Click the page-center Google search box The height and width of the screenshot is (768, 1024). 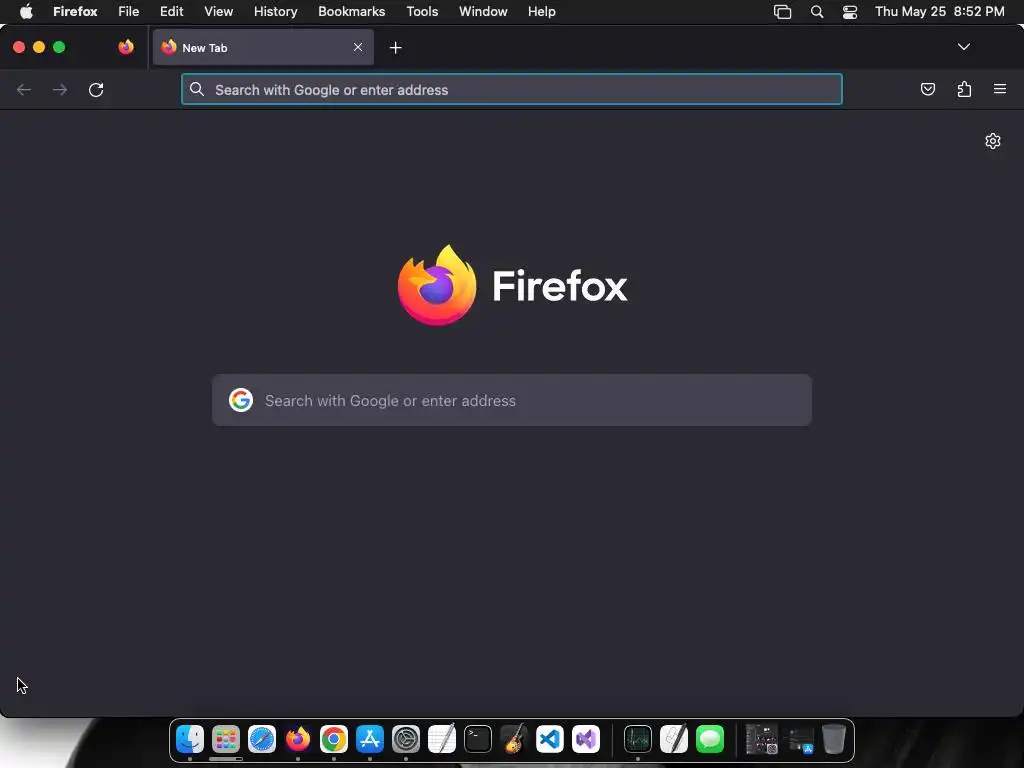coord(512,400)
